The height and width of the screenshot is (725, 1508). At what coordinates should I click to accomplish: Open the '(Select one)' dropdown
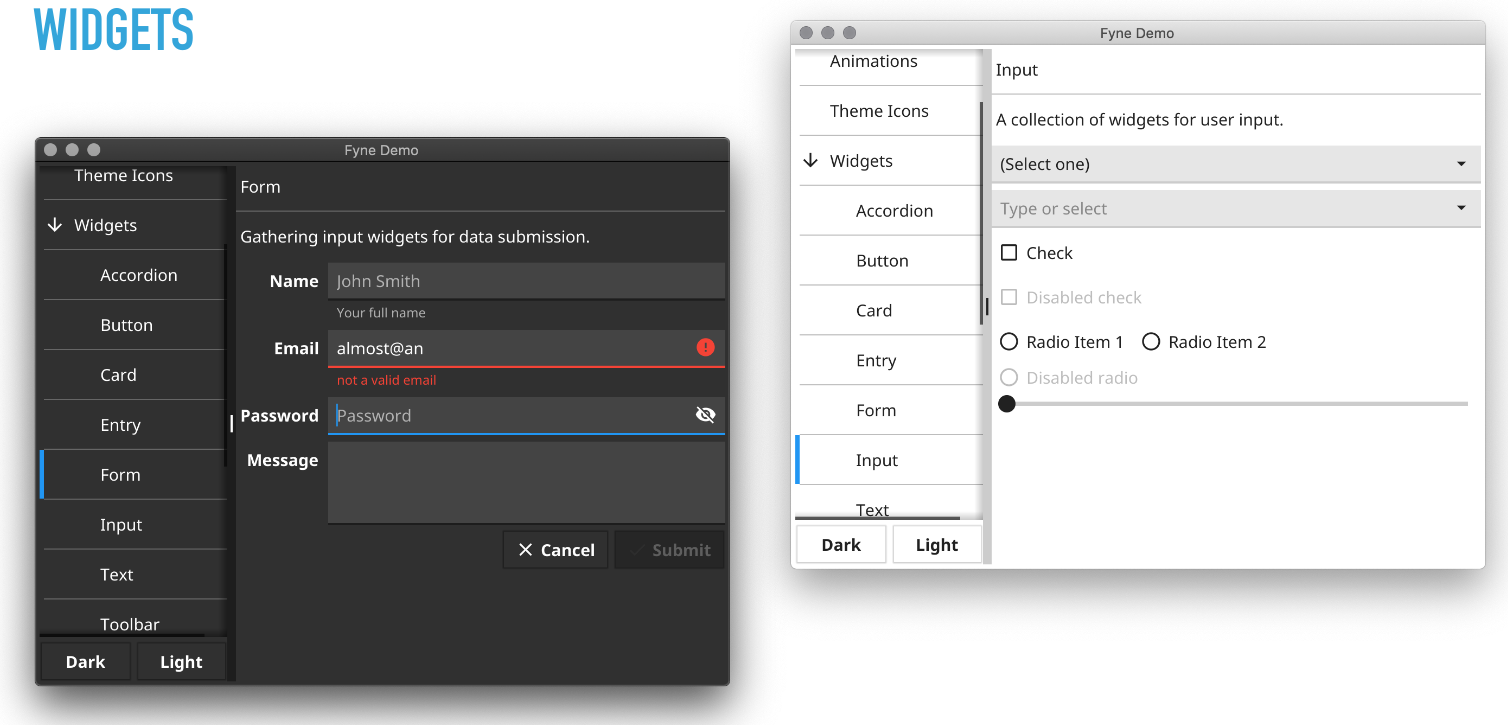point(1235,164)
